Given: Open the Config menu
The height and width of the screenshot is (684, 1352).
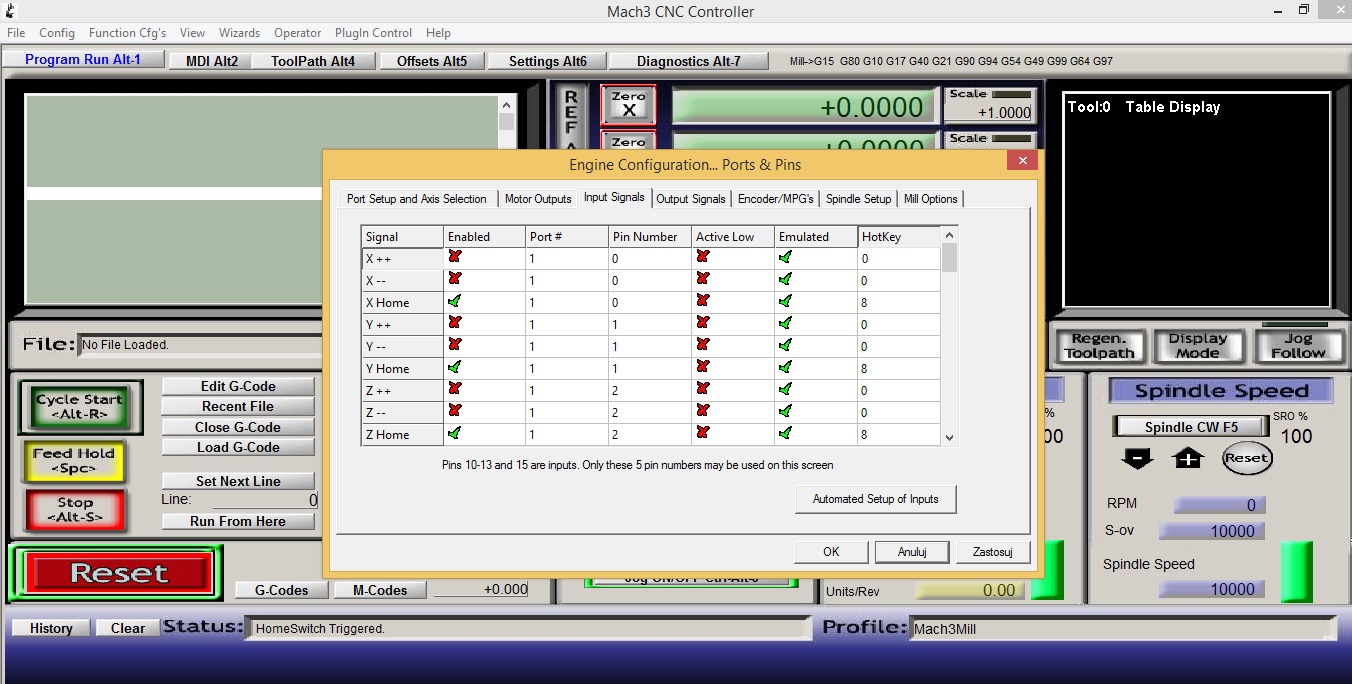Looking at the screenshot, I should (57, 33).
